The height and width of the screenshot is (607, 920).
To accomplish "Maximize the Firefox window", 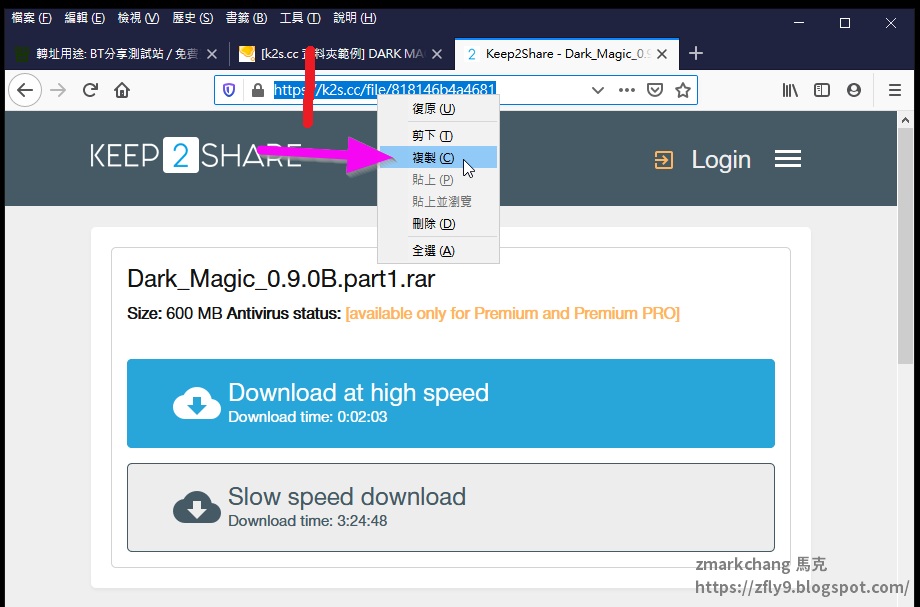I will [x=845, y=23].
